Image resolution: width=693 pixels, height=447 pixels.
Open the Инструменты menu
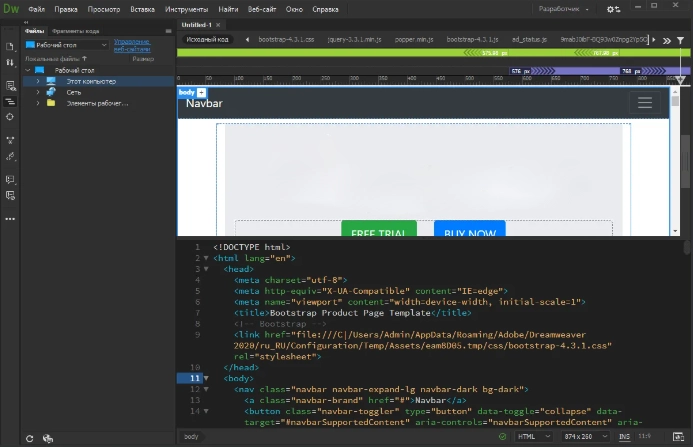187,9
